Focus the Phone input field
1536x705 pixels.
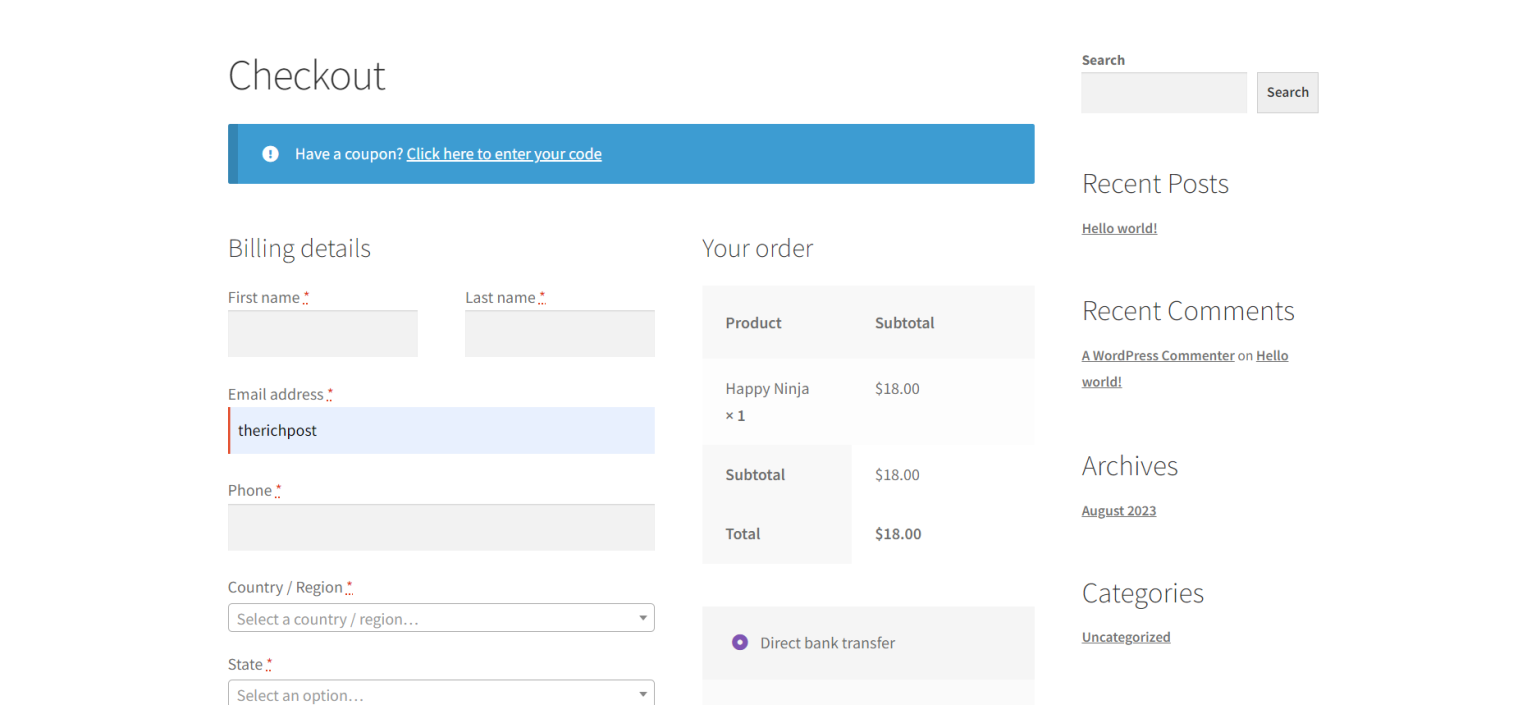(441, 527)
